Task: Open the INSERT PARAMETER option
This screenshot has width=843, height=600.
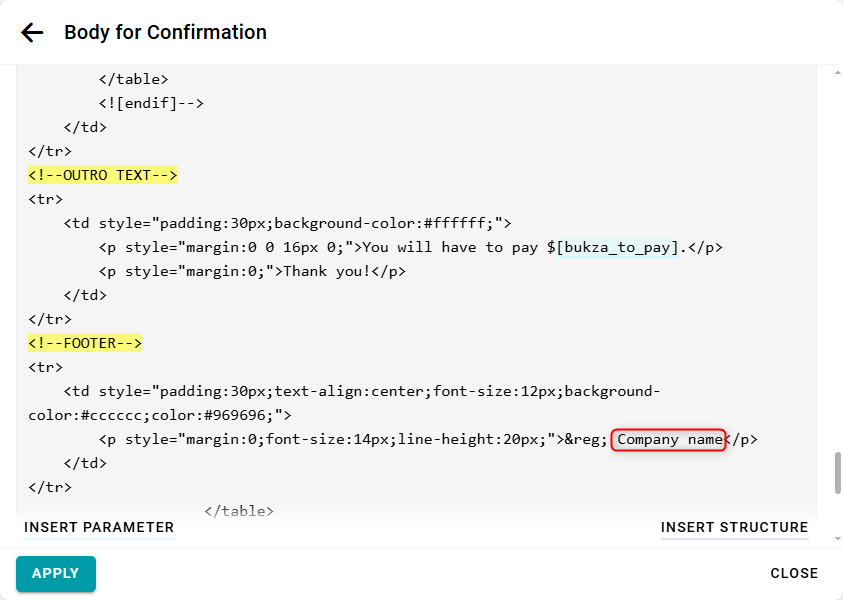Action: [99, 527]
